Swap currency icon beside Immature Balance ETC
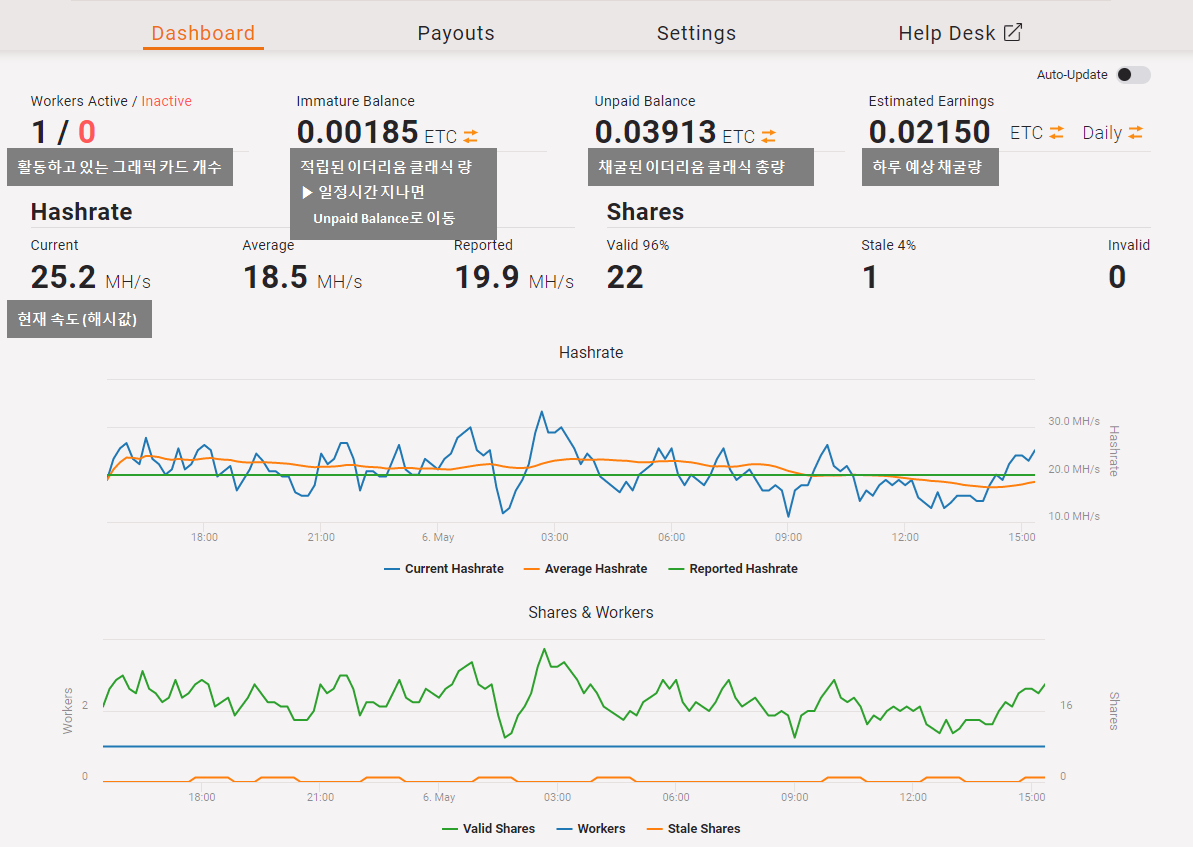 click(x=471, y=136)
